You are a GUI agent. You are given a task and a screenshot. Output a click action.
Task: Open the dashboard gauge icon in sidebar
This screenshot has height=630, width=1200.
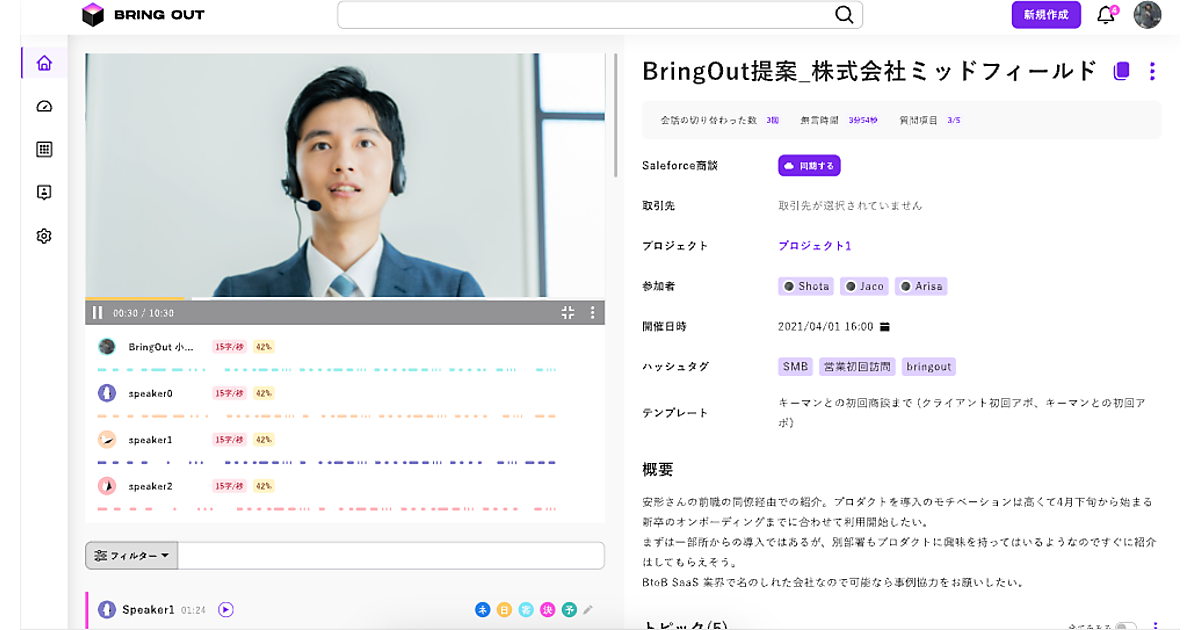(x=44, y=107)
